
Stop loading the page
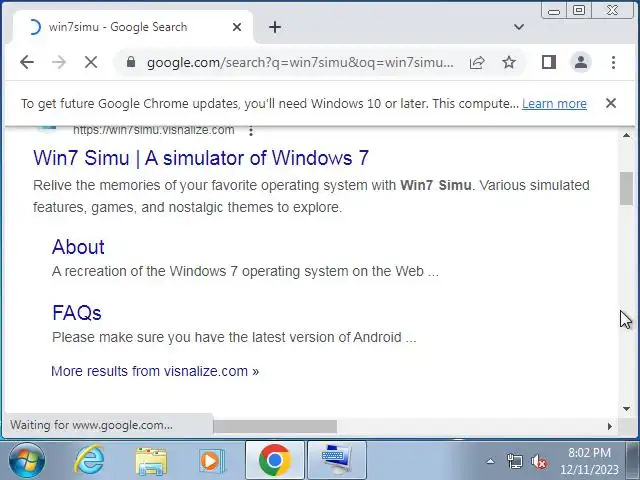91,62
